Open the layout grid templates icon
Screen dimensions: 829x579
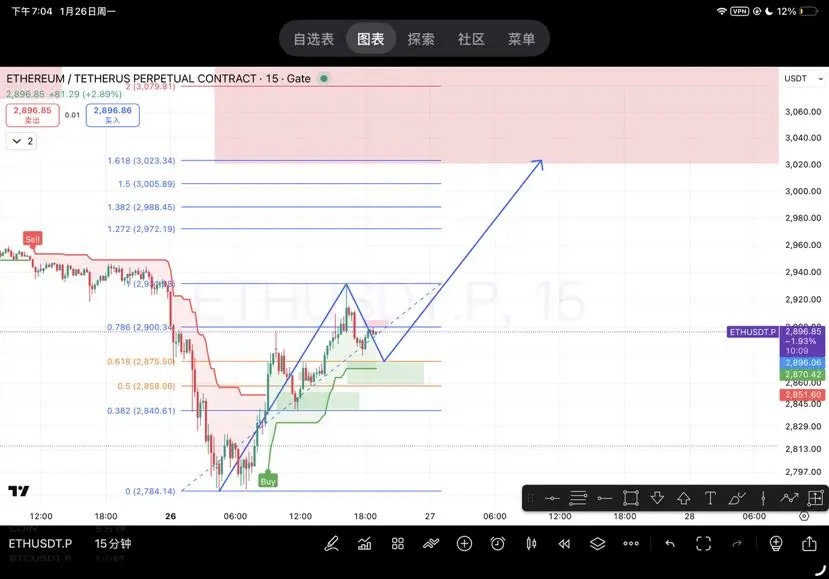[398, 544]
